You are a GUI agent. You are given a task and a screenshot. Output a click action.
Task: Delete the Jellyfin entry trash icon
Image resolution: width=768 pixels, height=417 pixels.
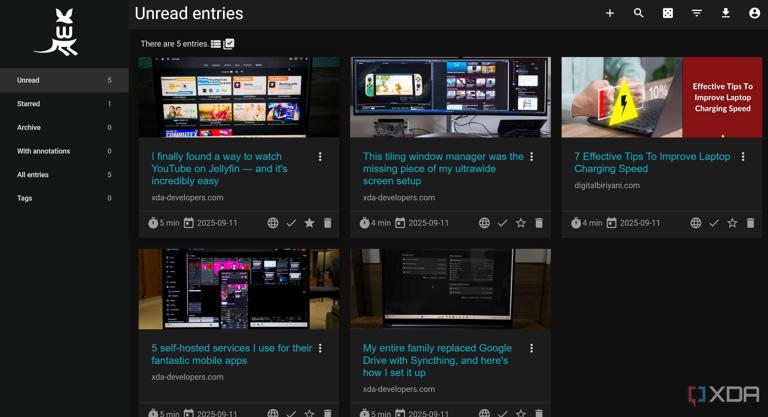tap(328, 223)
